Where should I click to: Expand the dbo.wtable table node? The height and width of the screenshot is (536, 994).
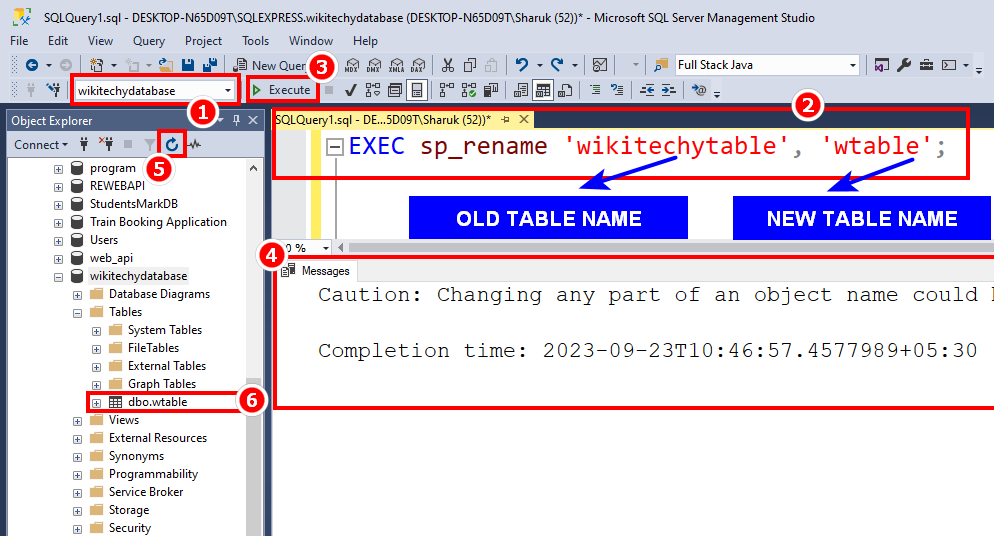tap(97, 402)
